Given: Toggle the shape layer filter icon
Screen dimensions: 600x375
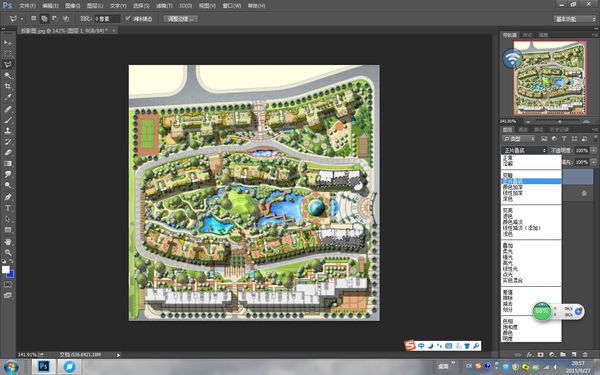Looking at the screenshot, I should tap(574, 139).
